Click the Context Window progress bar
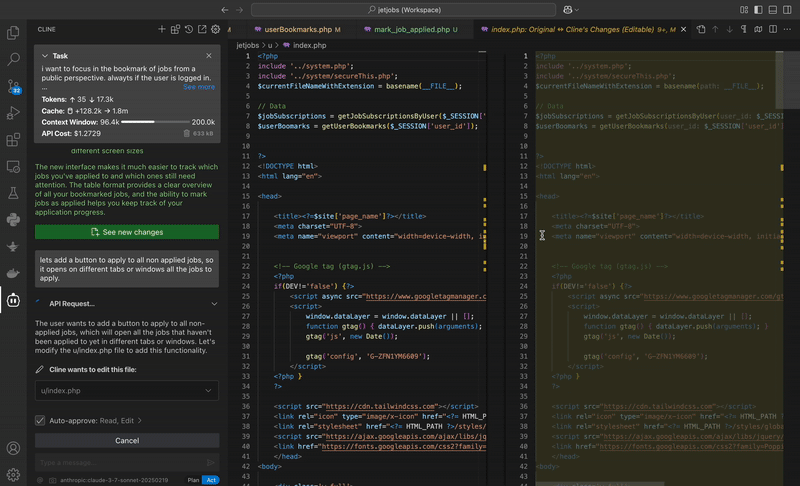The image size is (800, 486). [x=155, y=122]
